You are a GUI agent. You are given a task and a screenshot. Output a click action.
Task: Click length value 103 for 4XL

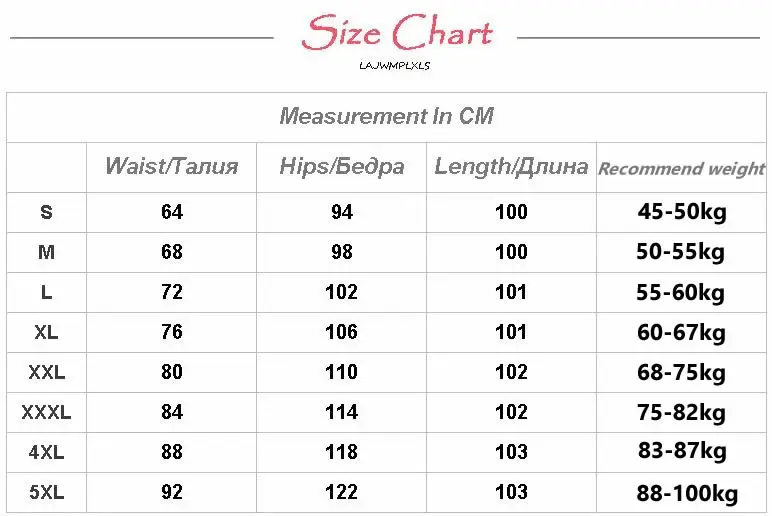[511, 452]
